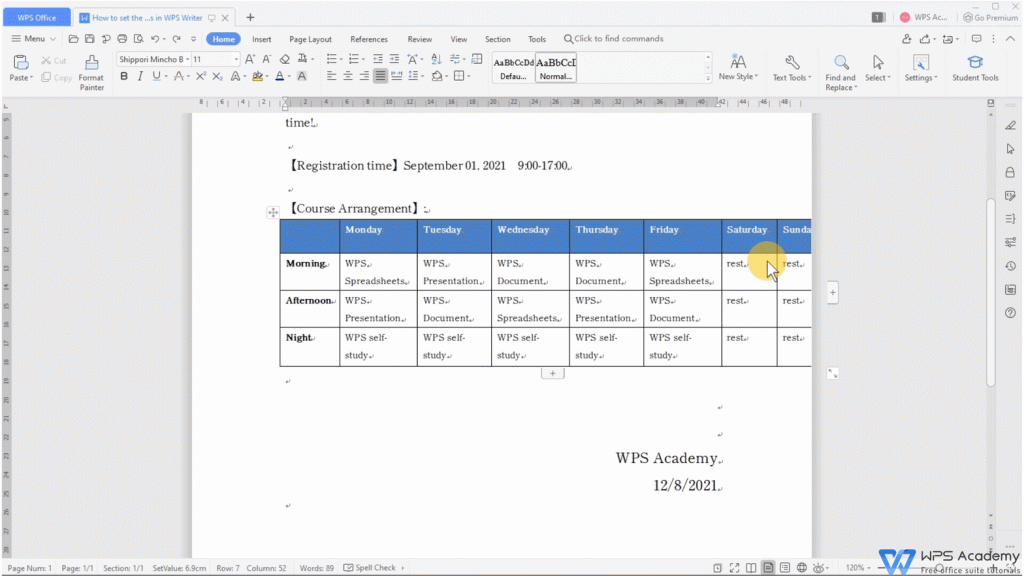Viewport: 1024px width, 576px height.
Task: Save the document with the Save icon
Action: pyautogui.click(x=89, y=39)
